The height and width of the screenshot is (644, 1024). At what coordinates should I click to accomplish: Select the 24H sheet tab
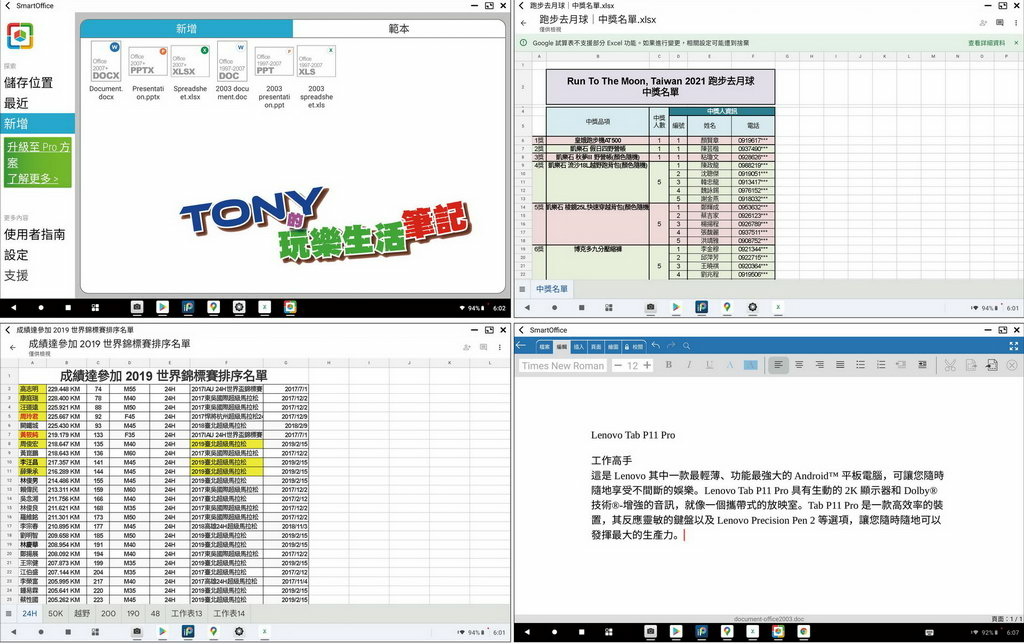(x=30, y=613)
